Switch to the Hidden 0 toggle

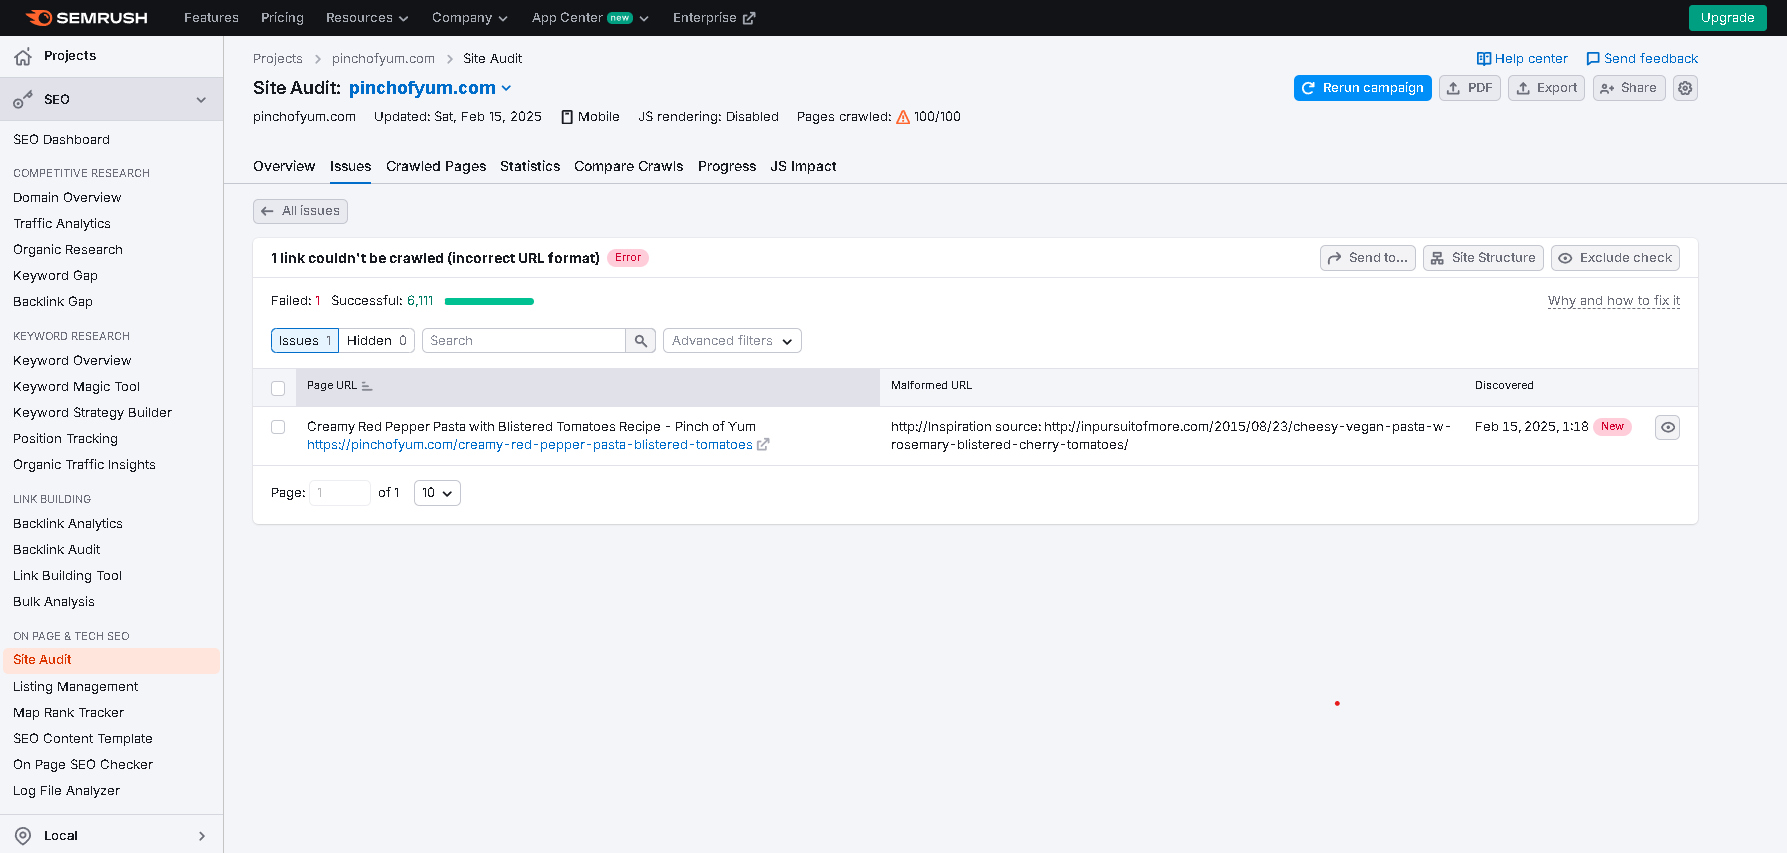point(377,341)
